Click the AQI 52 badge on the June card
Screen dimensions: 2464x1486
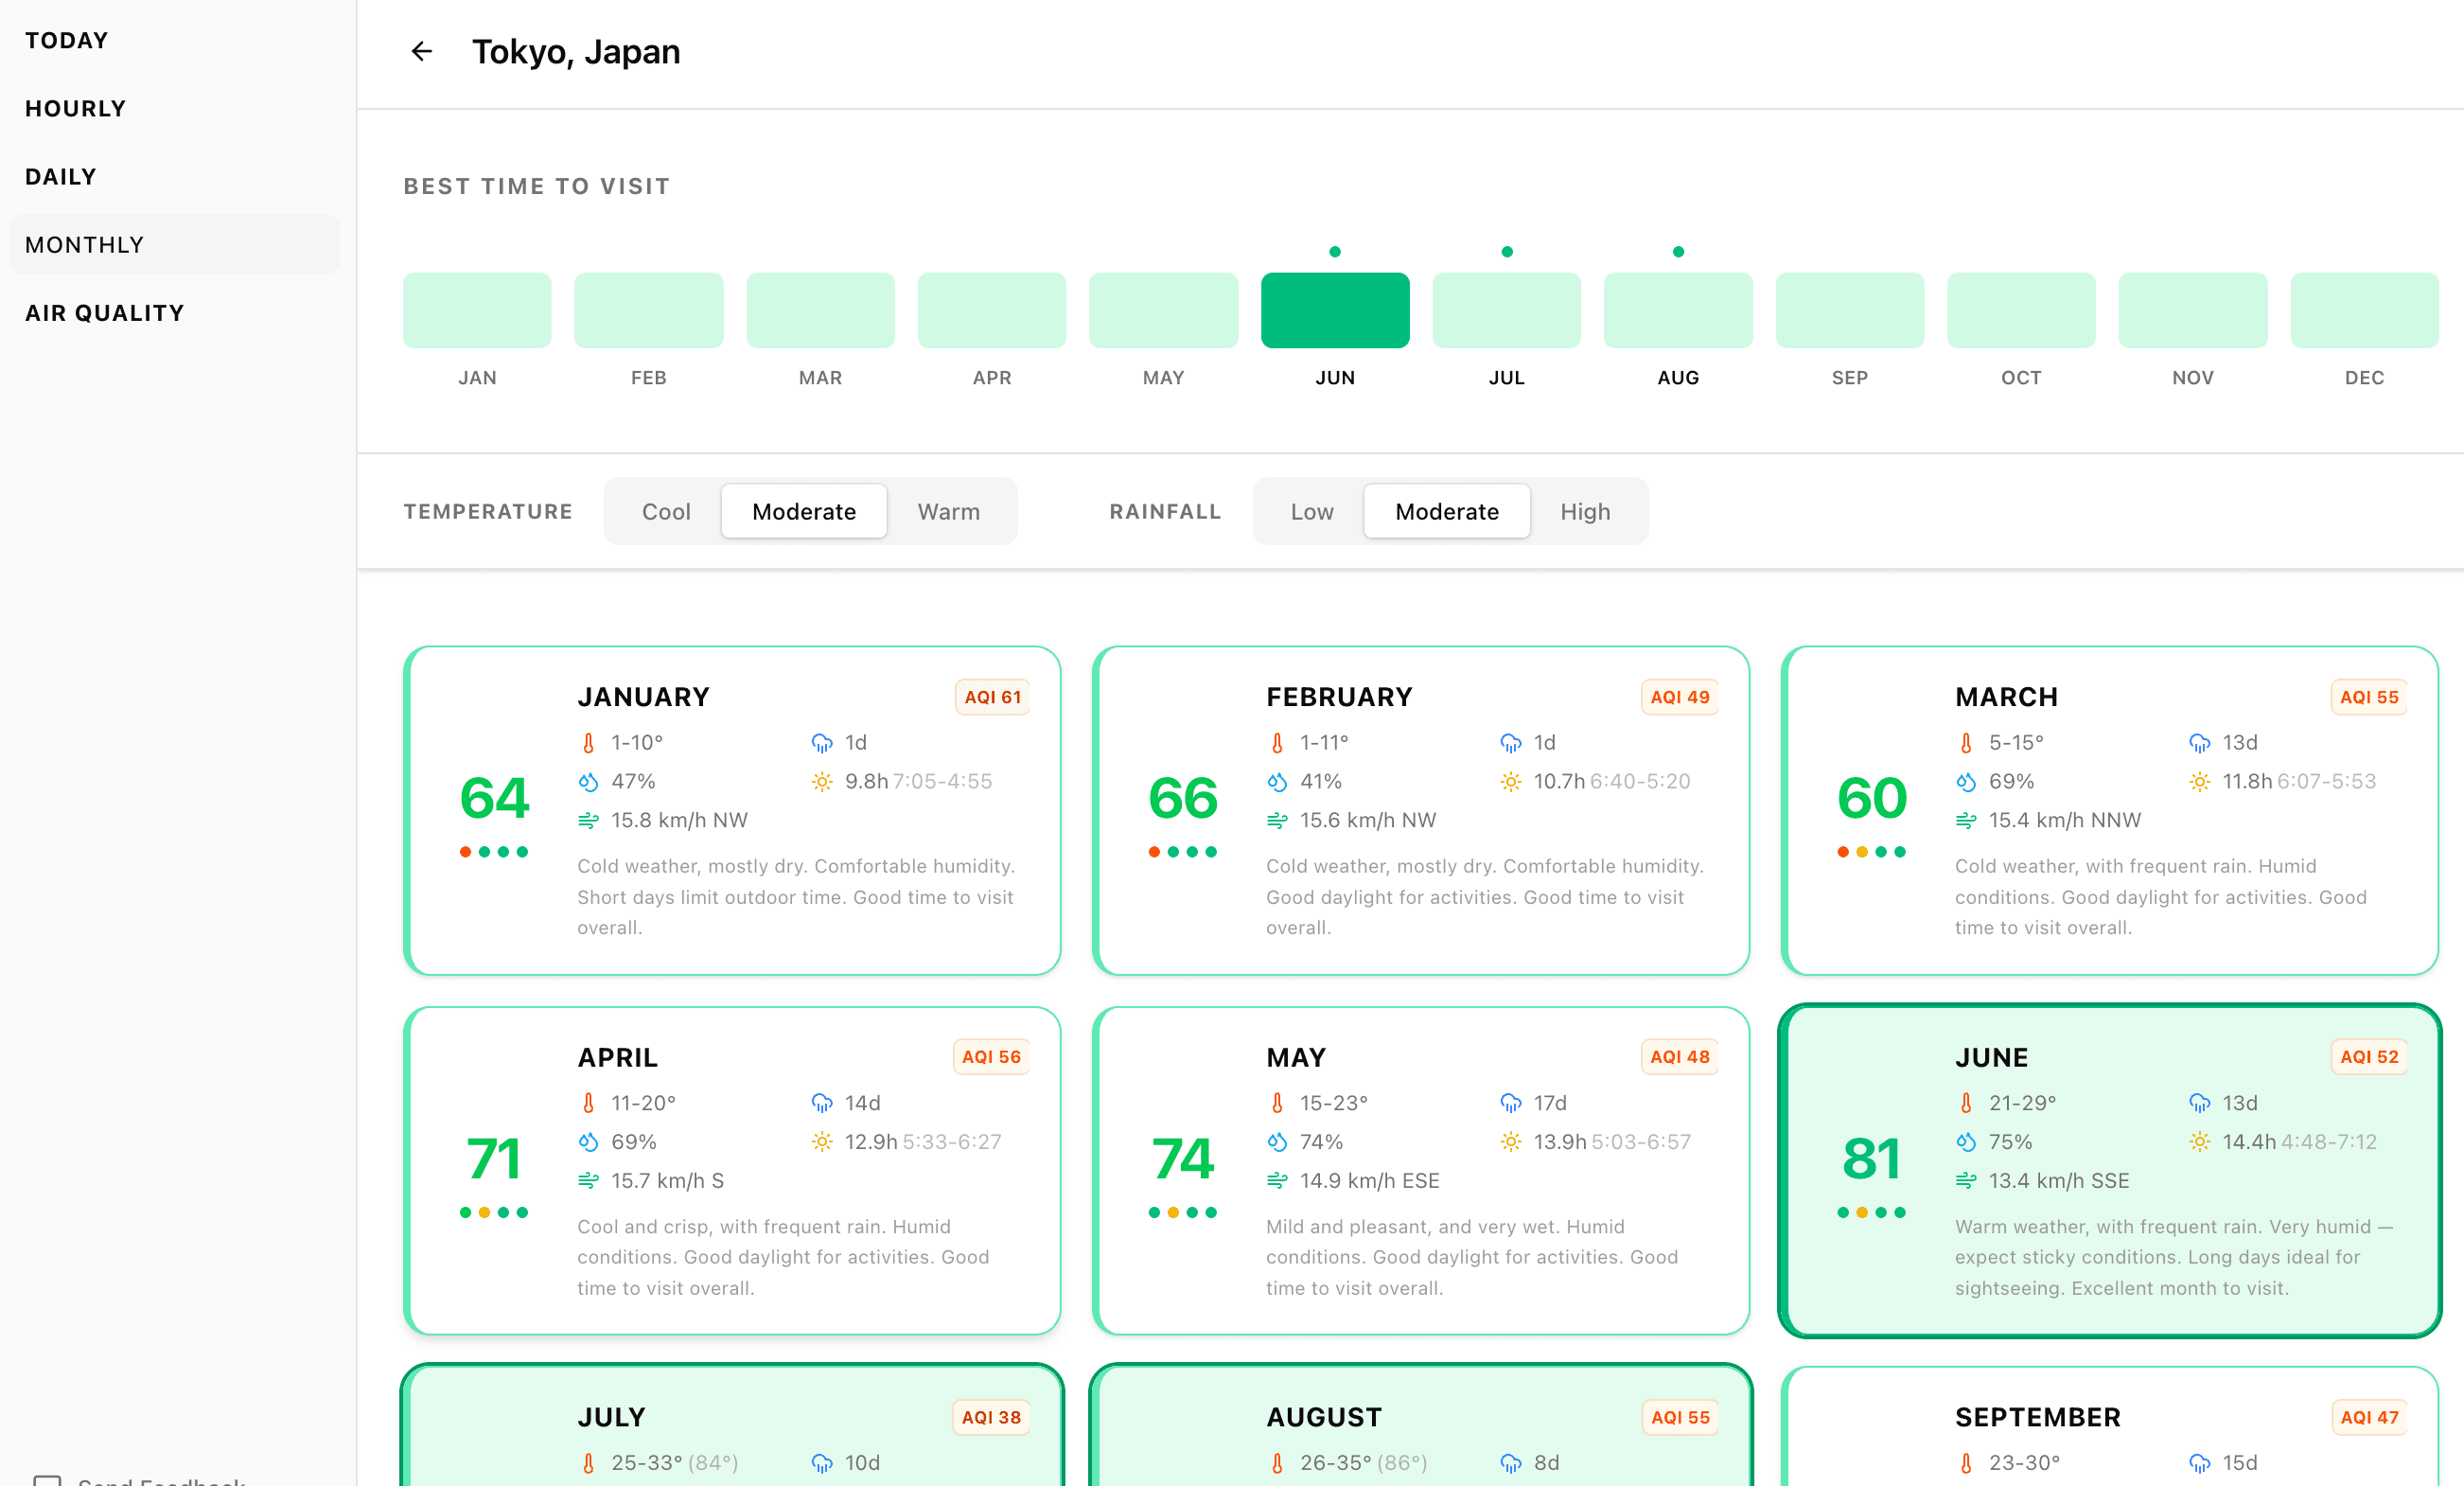(2368, 1057)
